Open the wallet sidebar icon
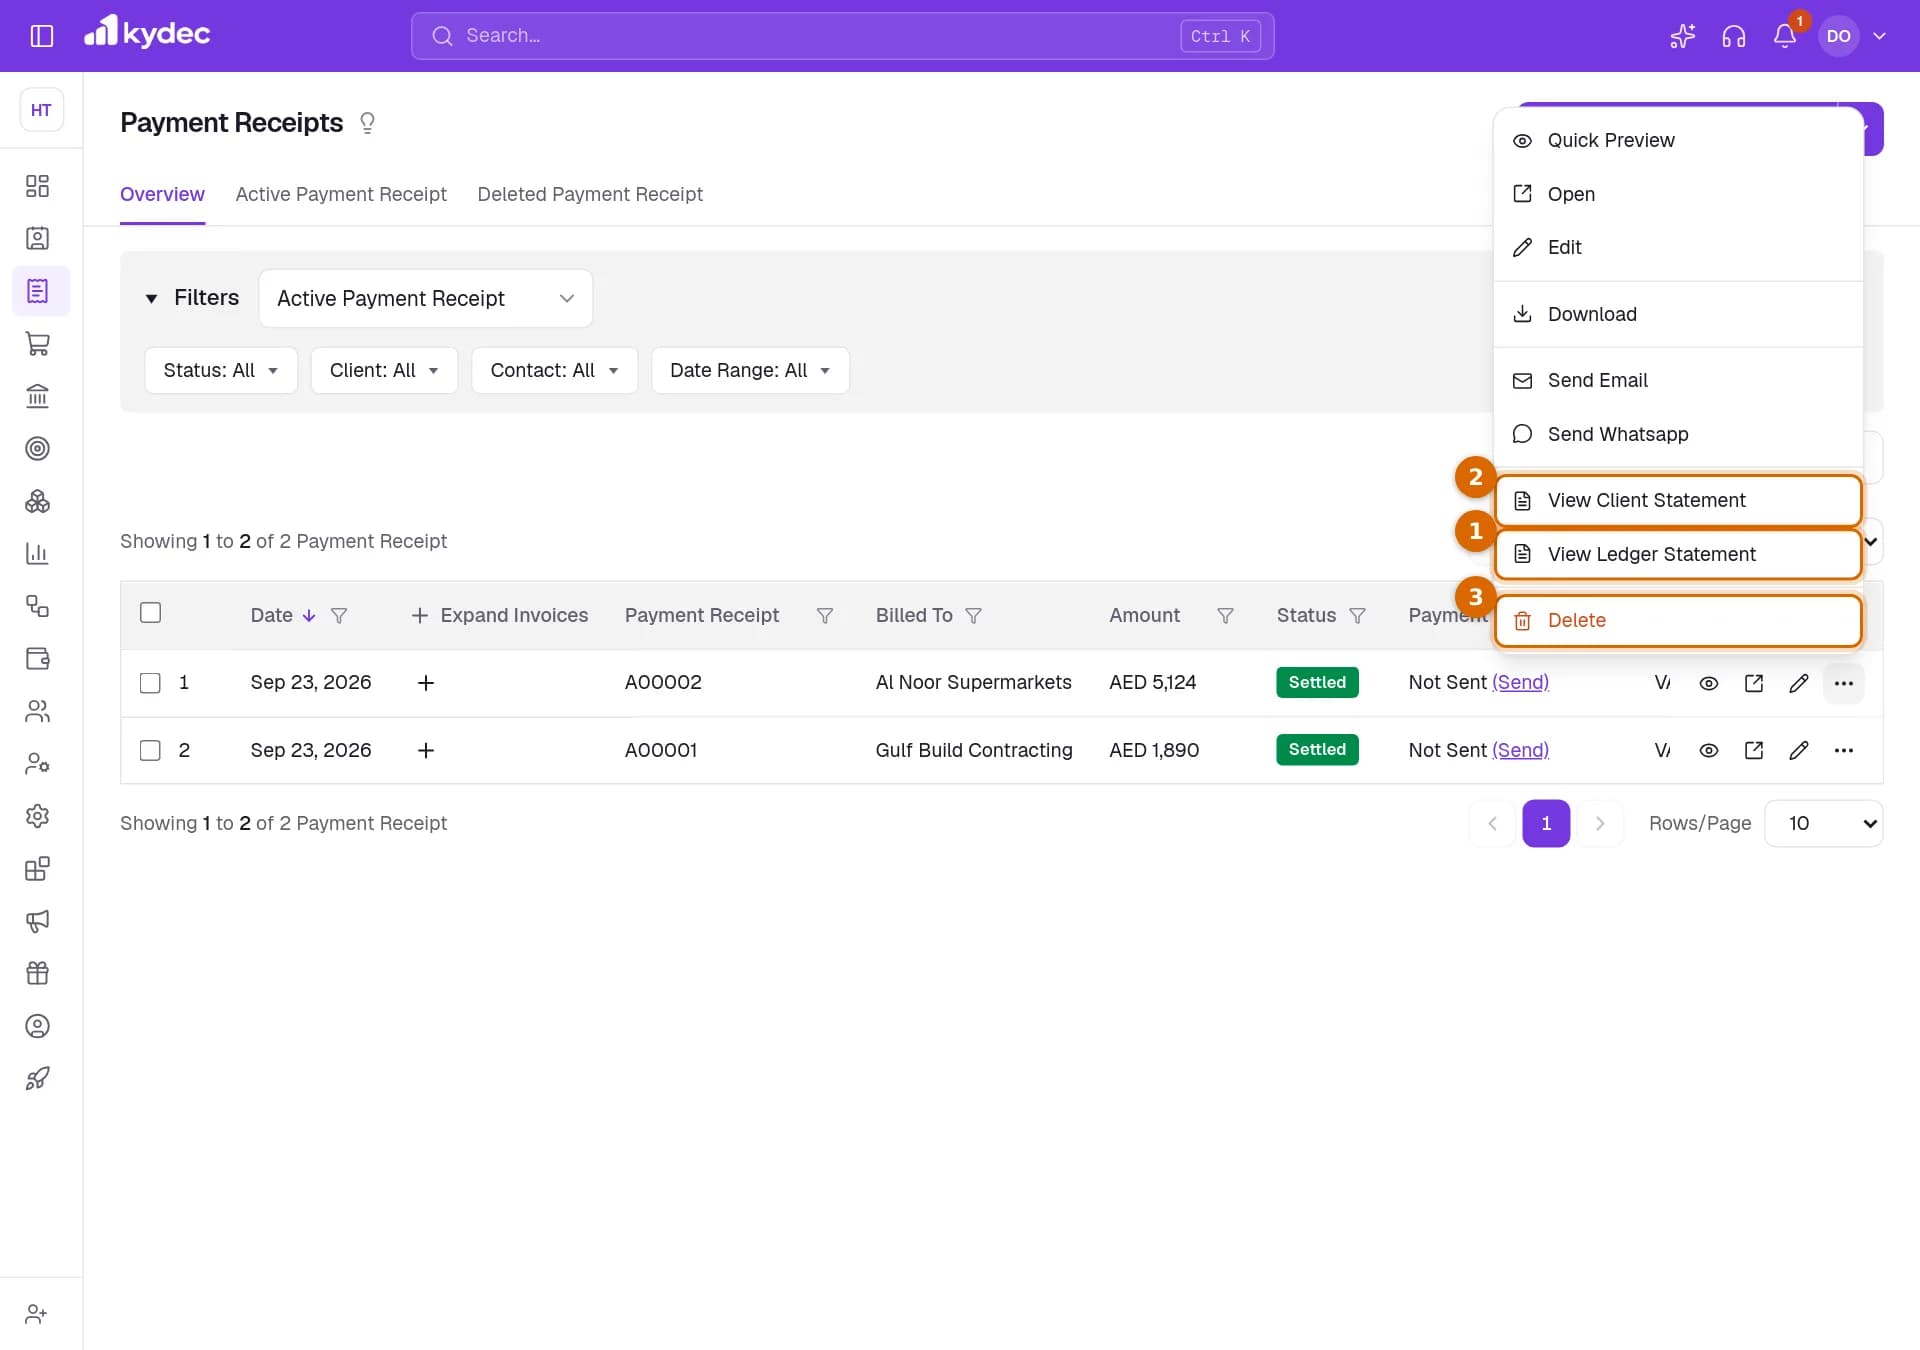This screenshot has width=1920, height=1350. (37, 659)
